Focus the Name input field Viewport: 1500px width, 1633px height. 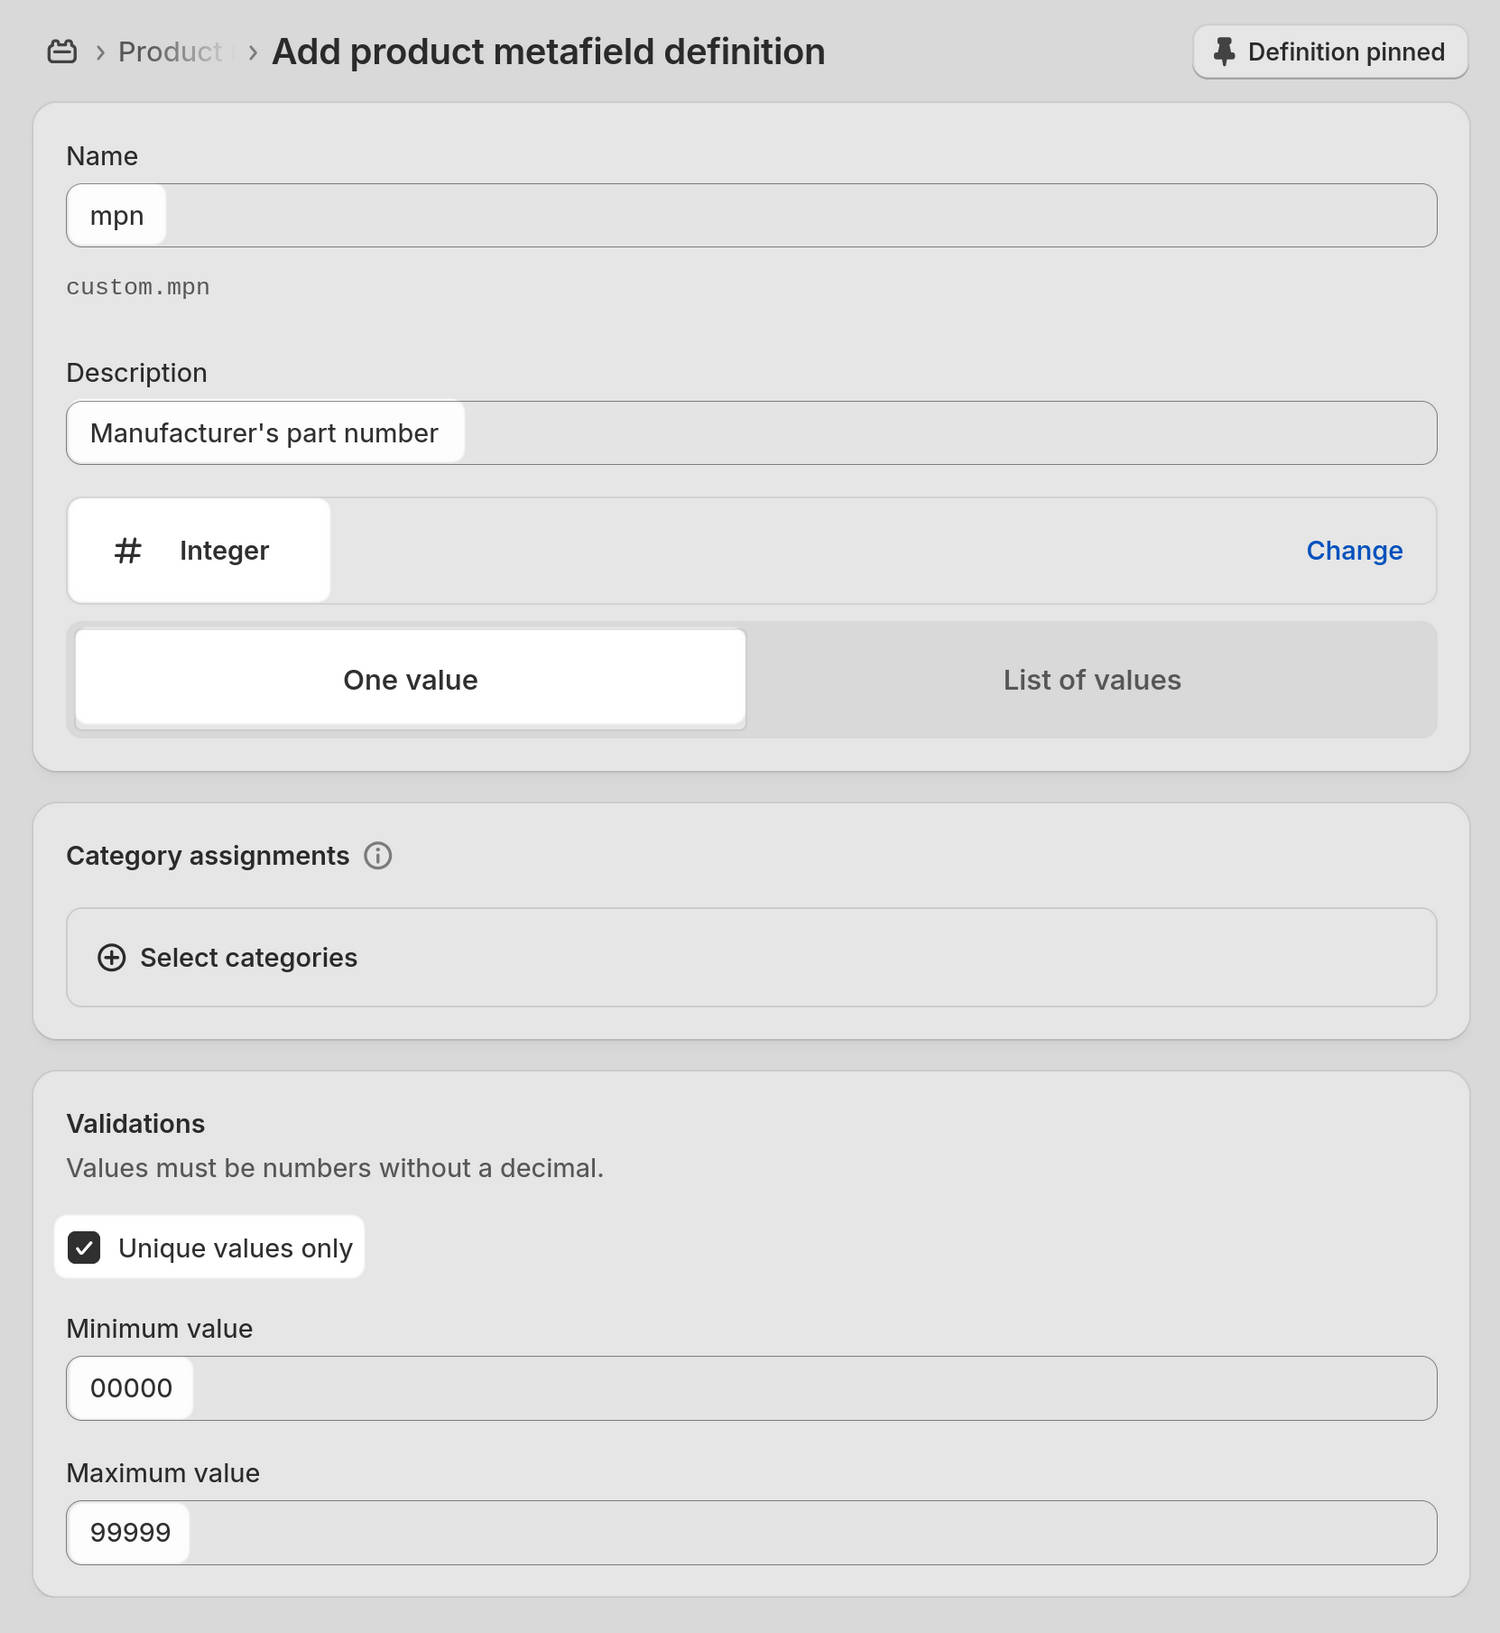coord(750,215)
